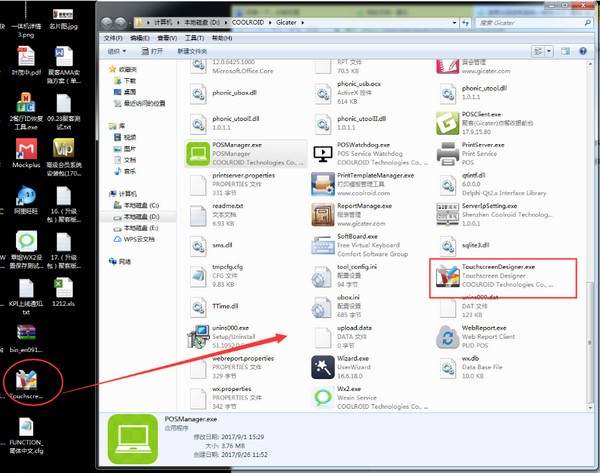600x473 pixels.
Task: Select the wx.properties file name
Action: (232, 389)
